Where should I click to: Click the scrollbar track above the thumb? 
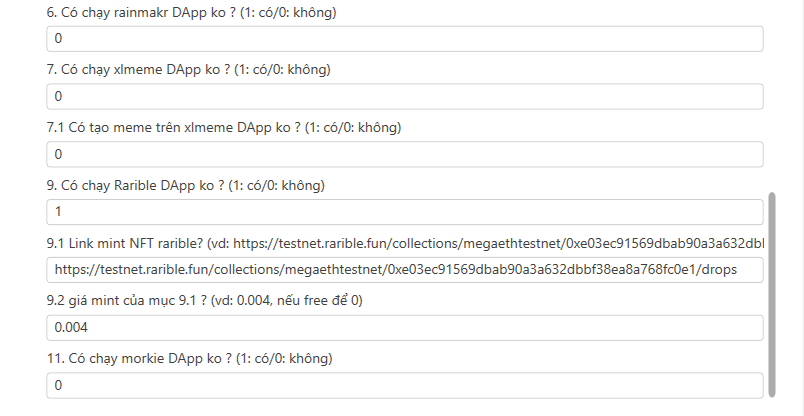[772, 96]
